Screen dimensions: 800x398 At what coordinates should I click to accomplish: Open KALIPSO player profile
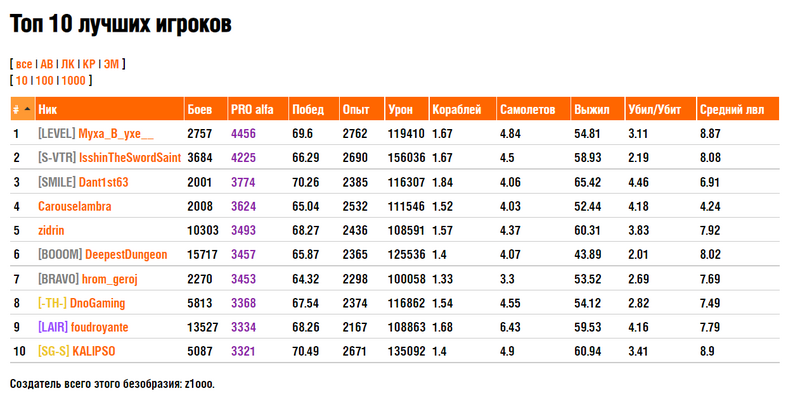coord(94,352)
